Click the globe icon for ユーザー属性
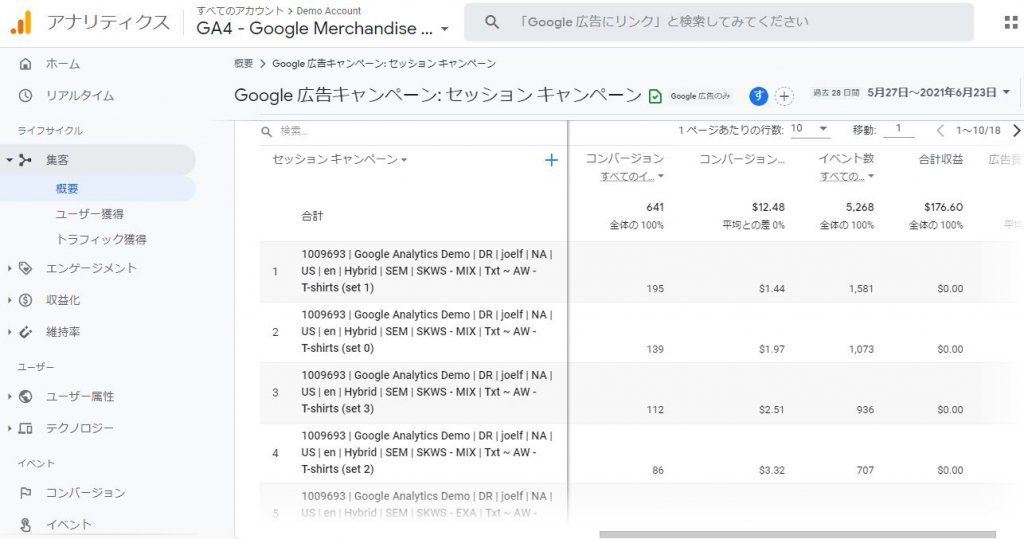Screen dimensions: 1024x539 tap(25, 397)
